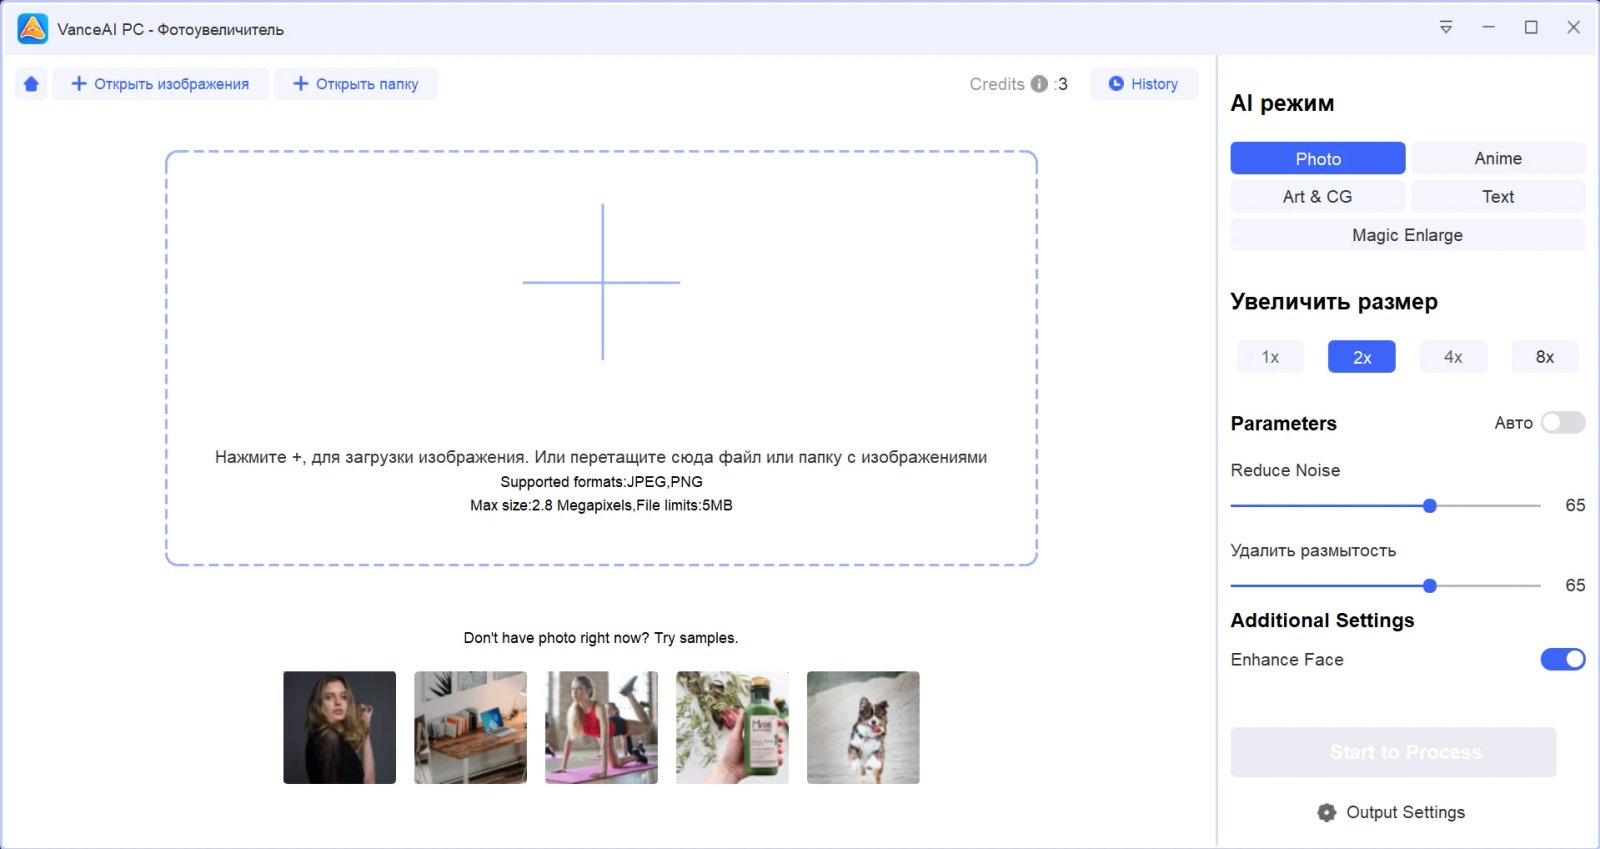Viewport: 1600px width, 849px height.
Task: Click the Home icon button
Action: [x=31, y=84]
